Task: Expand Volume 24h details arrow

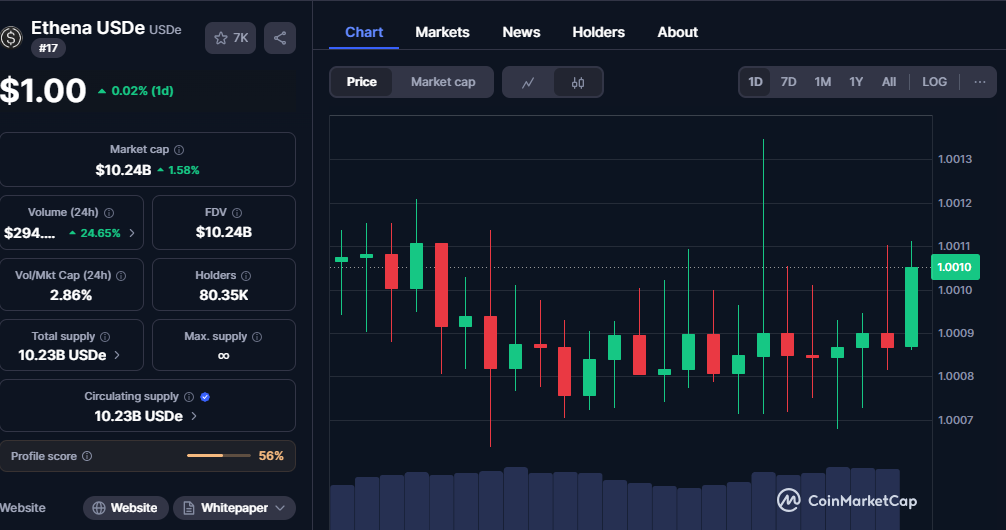Action: click(x=132, y=233)
